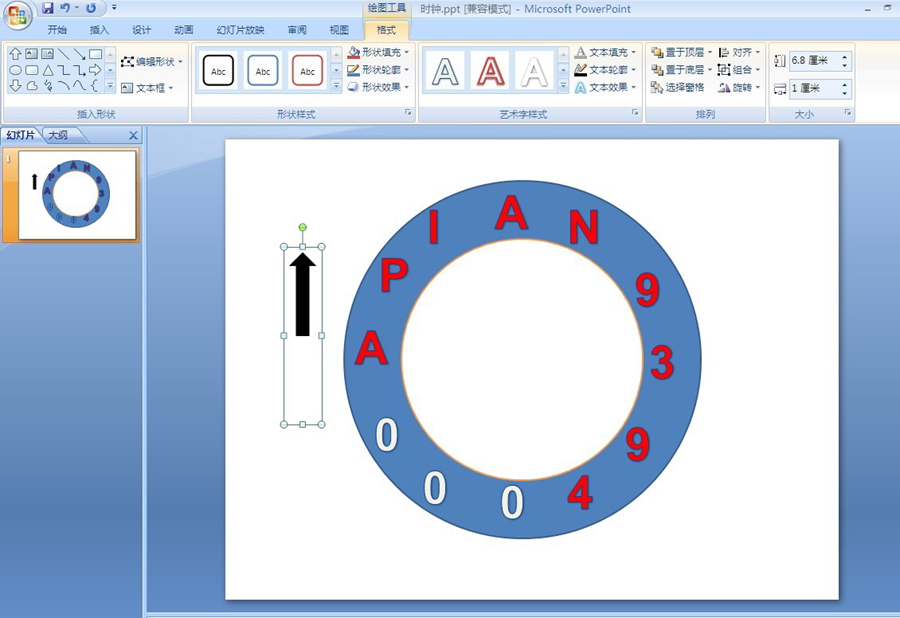Viewport: 900px width, 618px height.
Task: Apply the red outline Abc style
Action: click(x=307, y=71)
